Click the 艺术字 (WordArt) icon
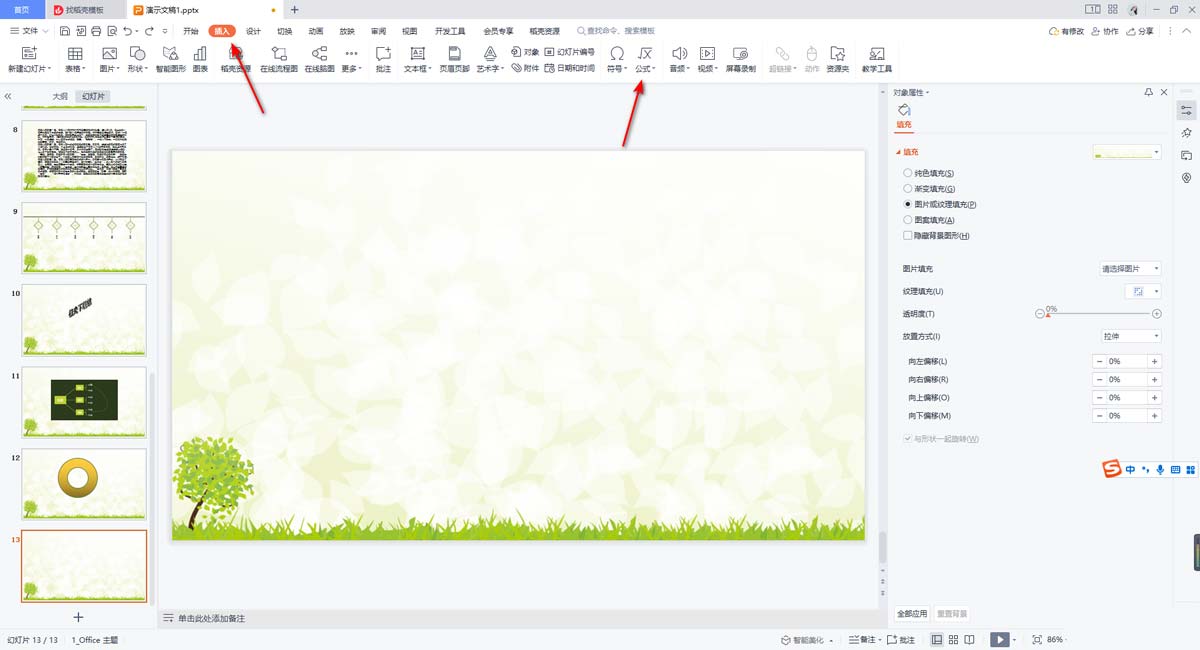 490,52
